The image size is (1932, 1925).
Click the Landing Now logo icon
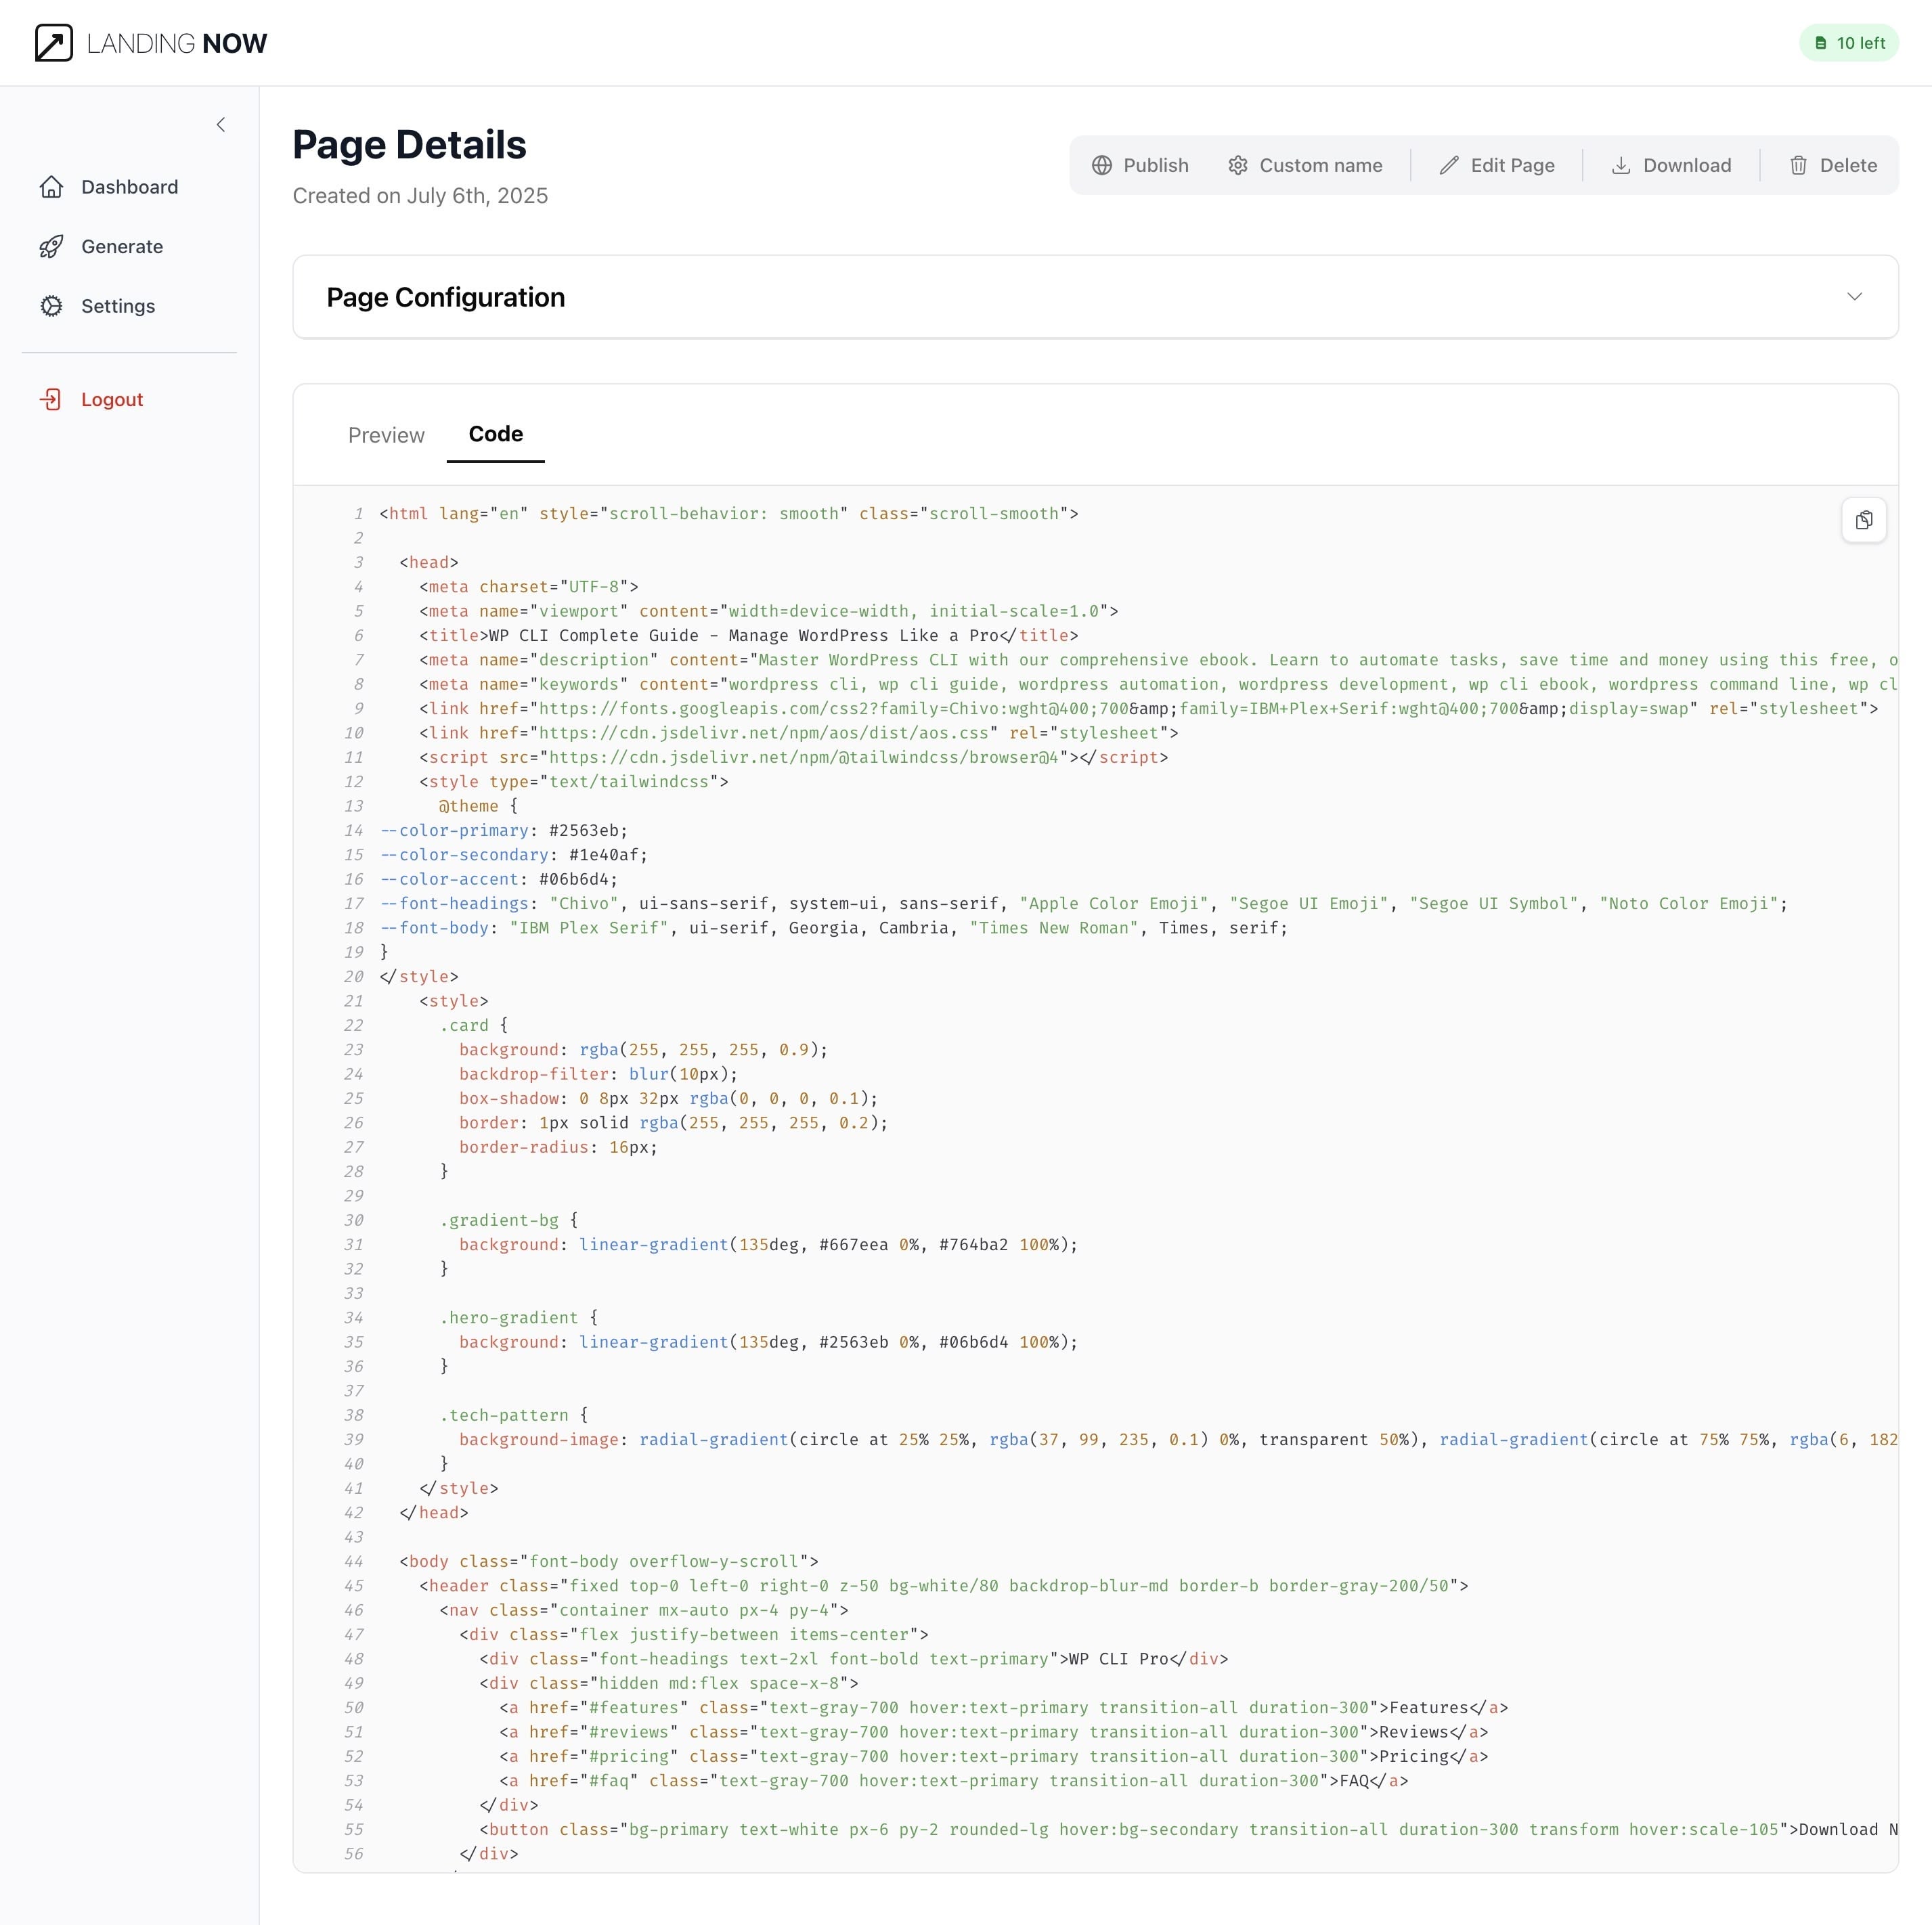pyautogui.click(x=54, y=43)
